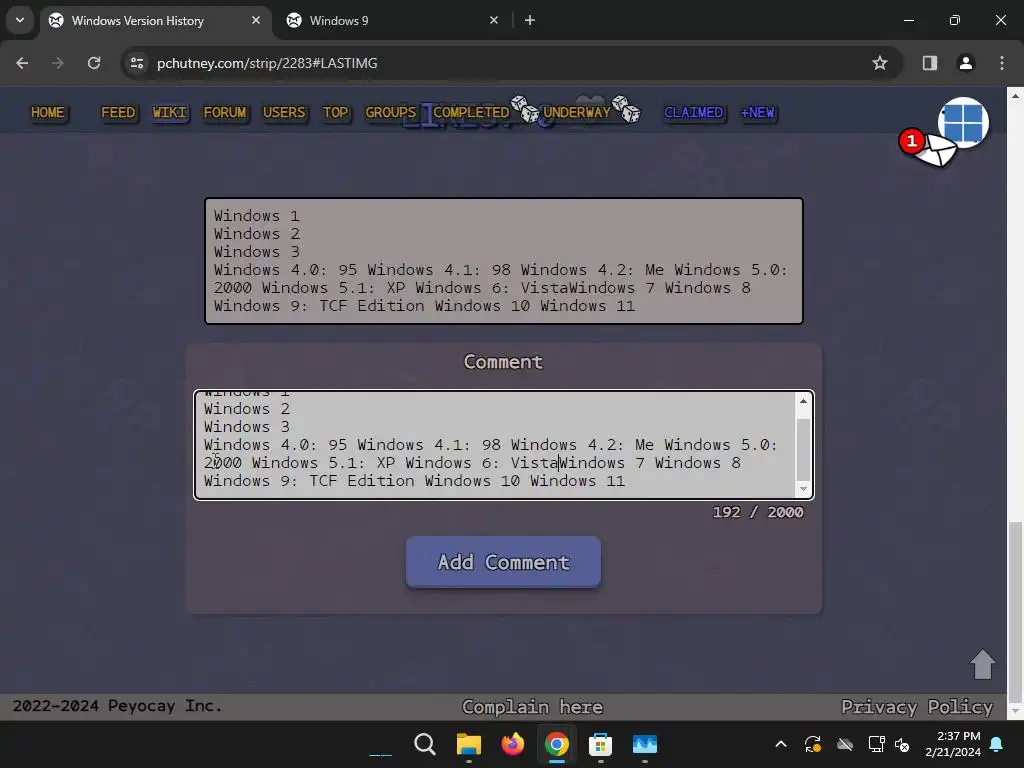
Task: Launch Firefox from the taskbar
Action: tap(513, 744)
